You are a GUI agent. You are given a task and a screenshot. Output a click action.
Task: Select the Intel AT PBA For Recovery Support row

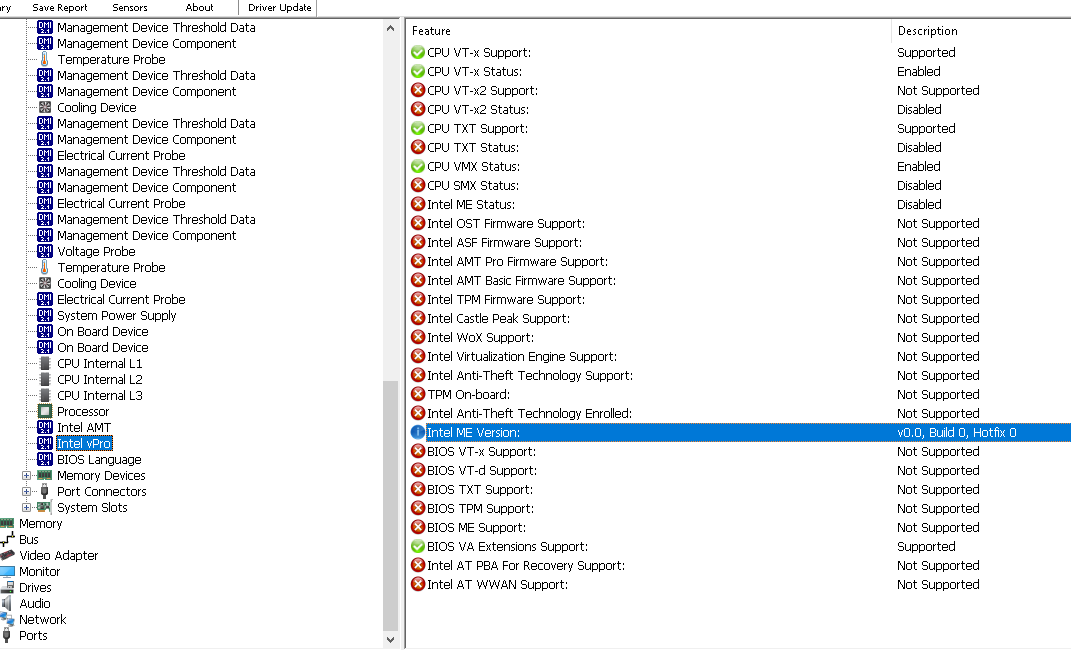tap(739, 565)
